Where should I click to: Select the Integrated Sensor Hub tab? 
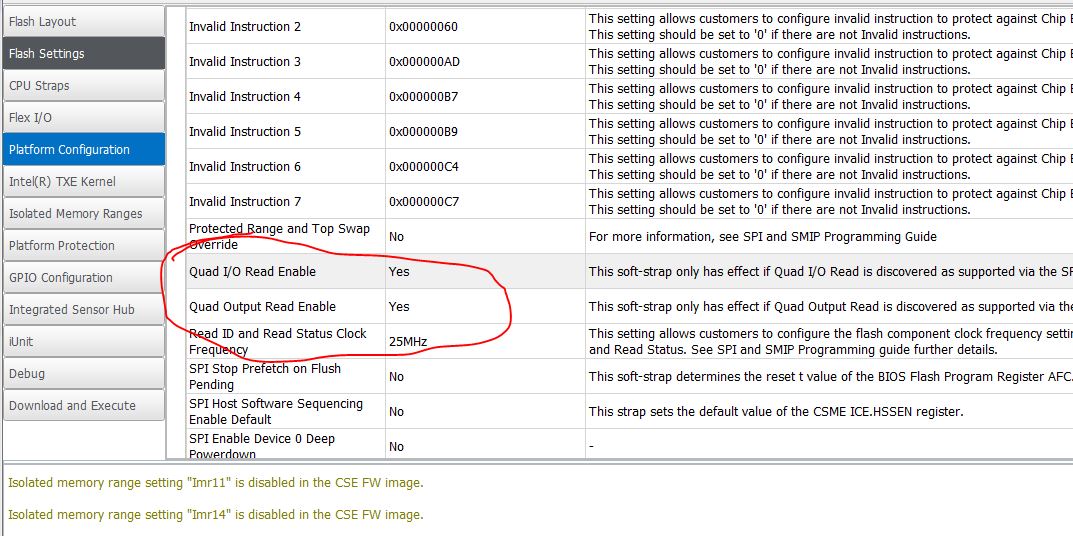point(83,310)
